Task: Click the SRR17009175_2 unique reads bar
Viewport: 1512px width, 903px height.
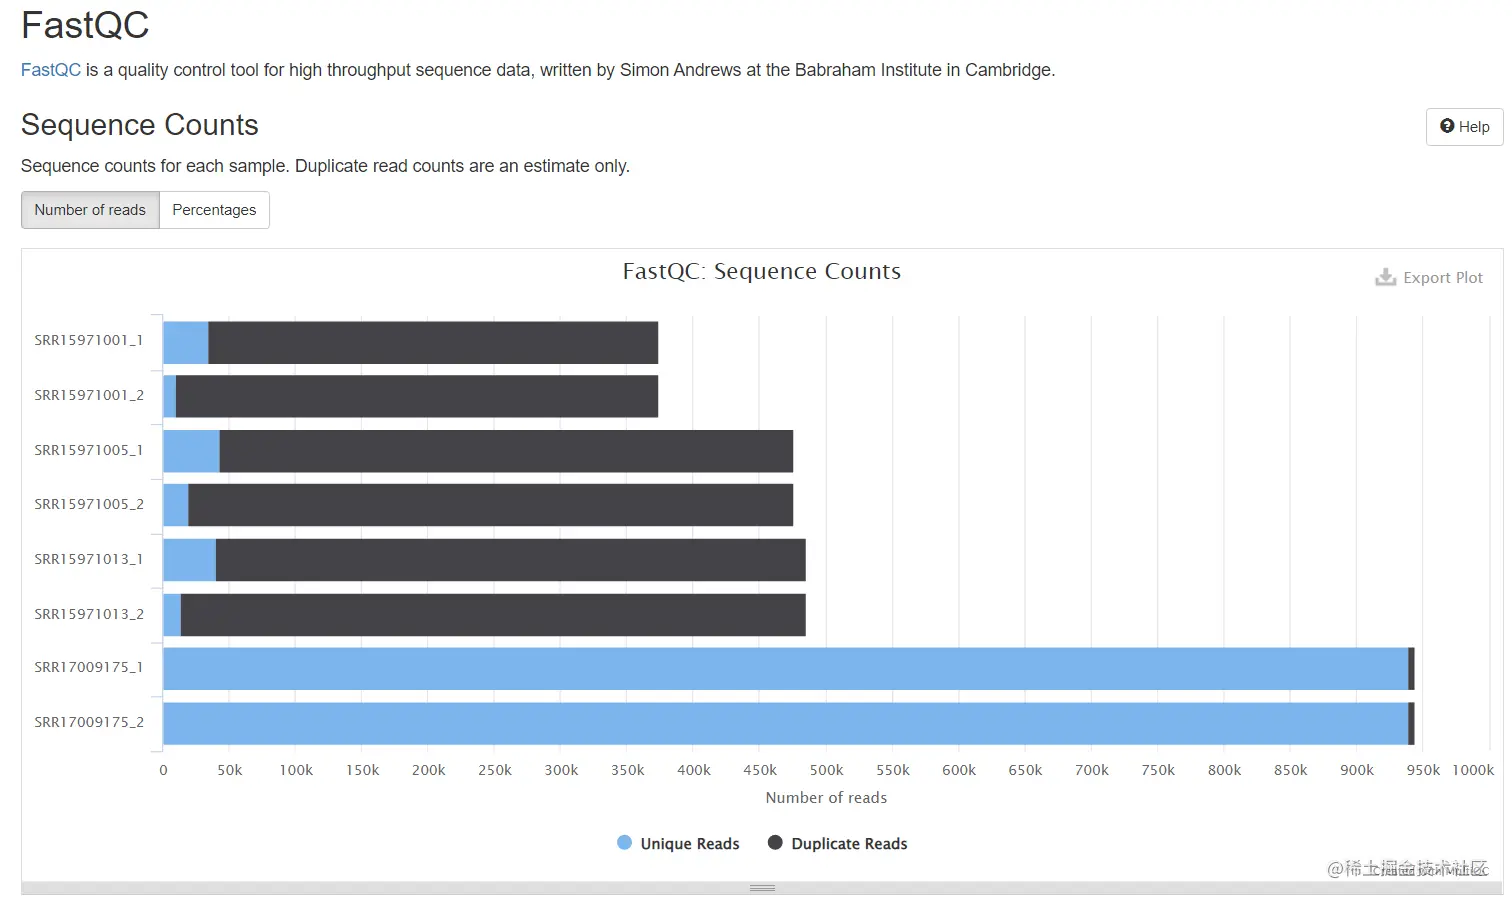Action: pos(786,724)
